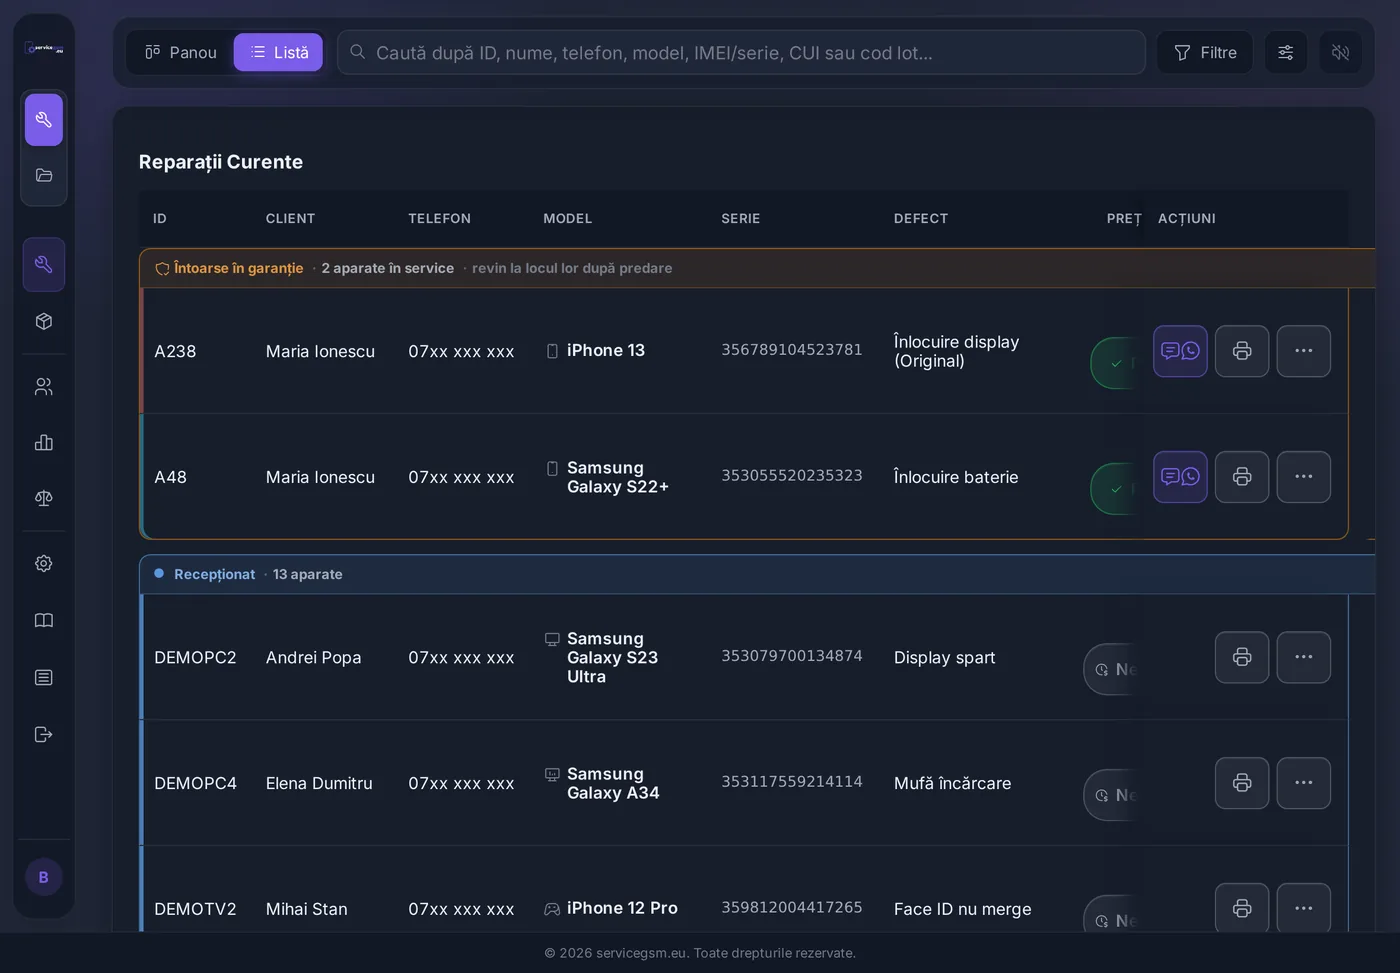Select the iPhone 12 Pro model cell

click(x=622, y=908)
